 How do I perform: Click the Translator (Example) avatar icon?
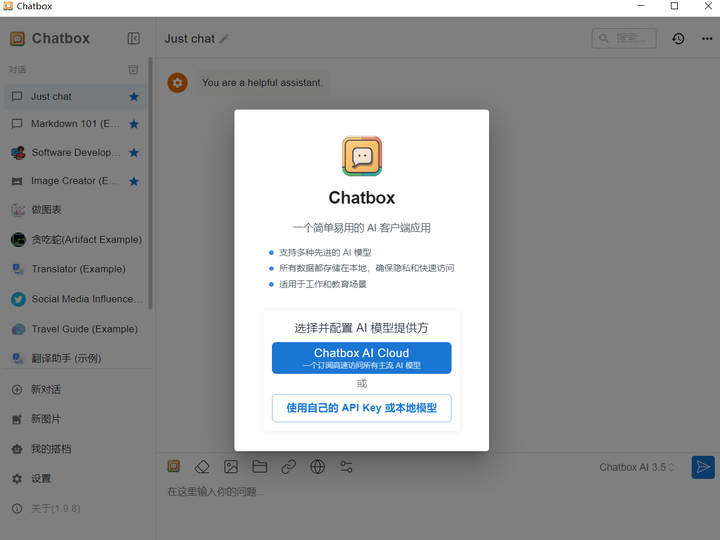click(x=18, y=269)
